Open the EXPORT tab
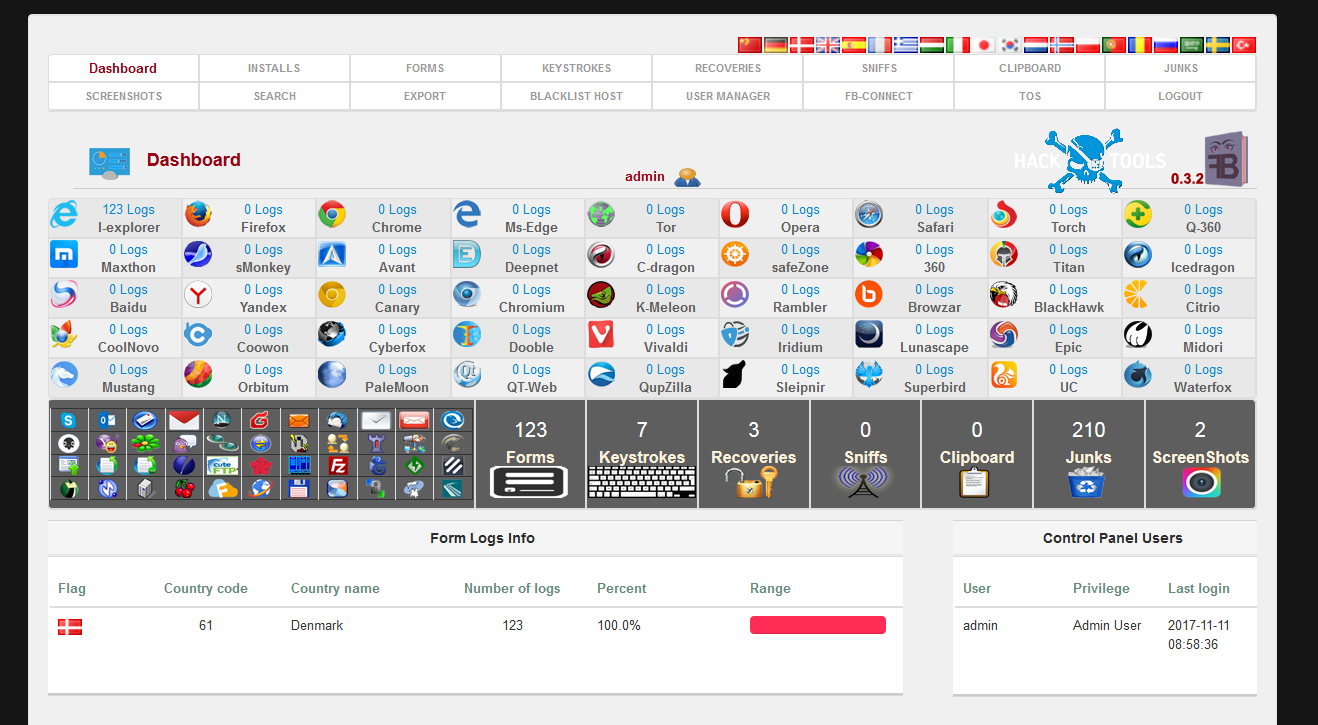Screen dimensions: 1318x725 (425, 96)
